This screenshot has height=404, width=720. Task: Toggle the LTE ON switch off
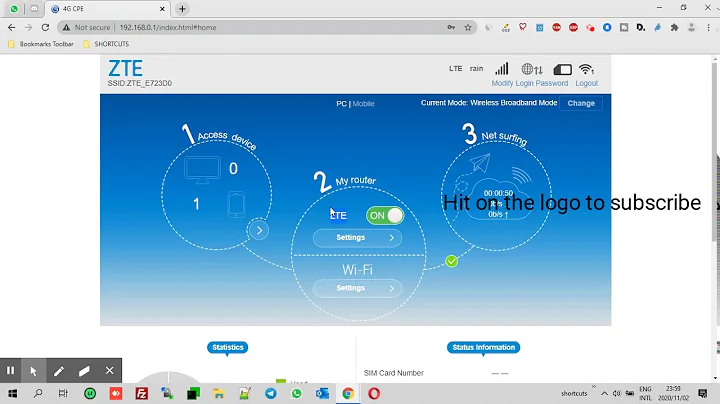pyautogui.click(x=385, y=215)
